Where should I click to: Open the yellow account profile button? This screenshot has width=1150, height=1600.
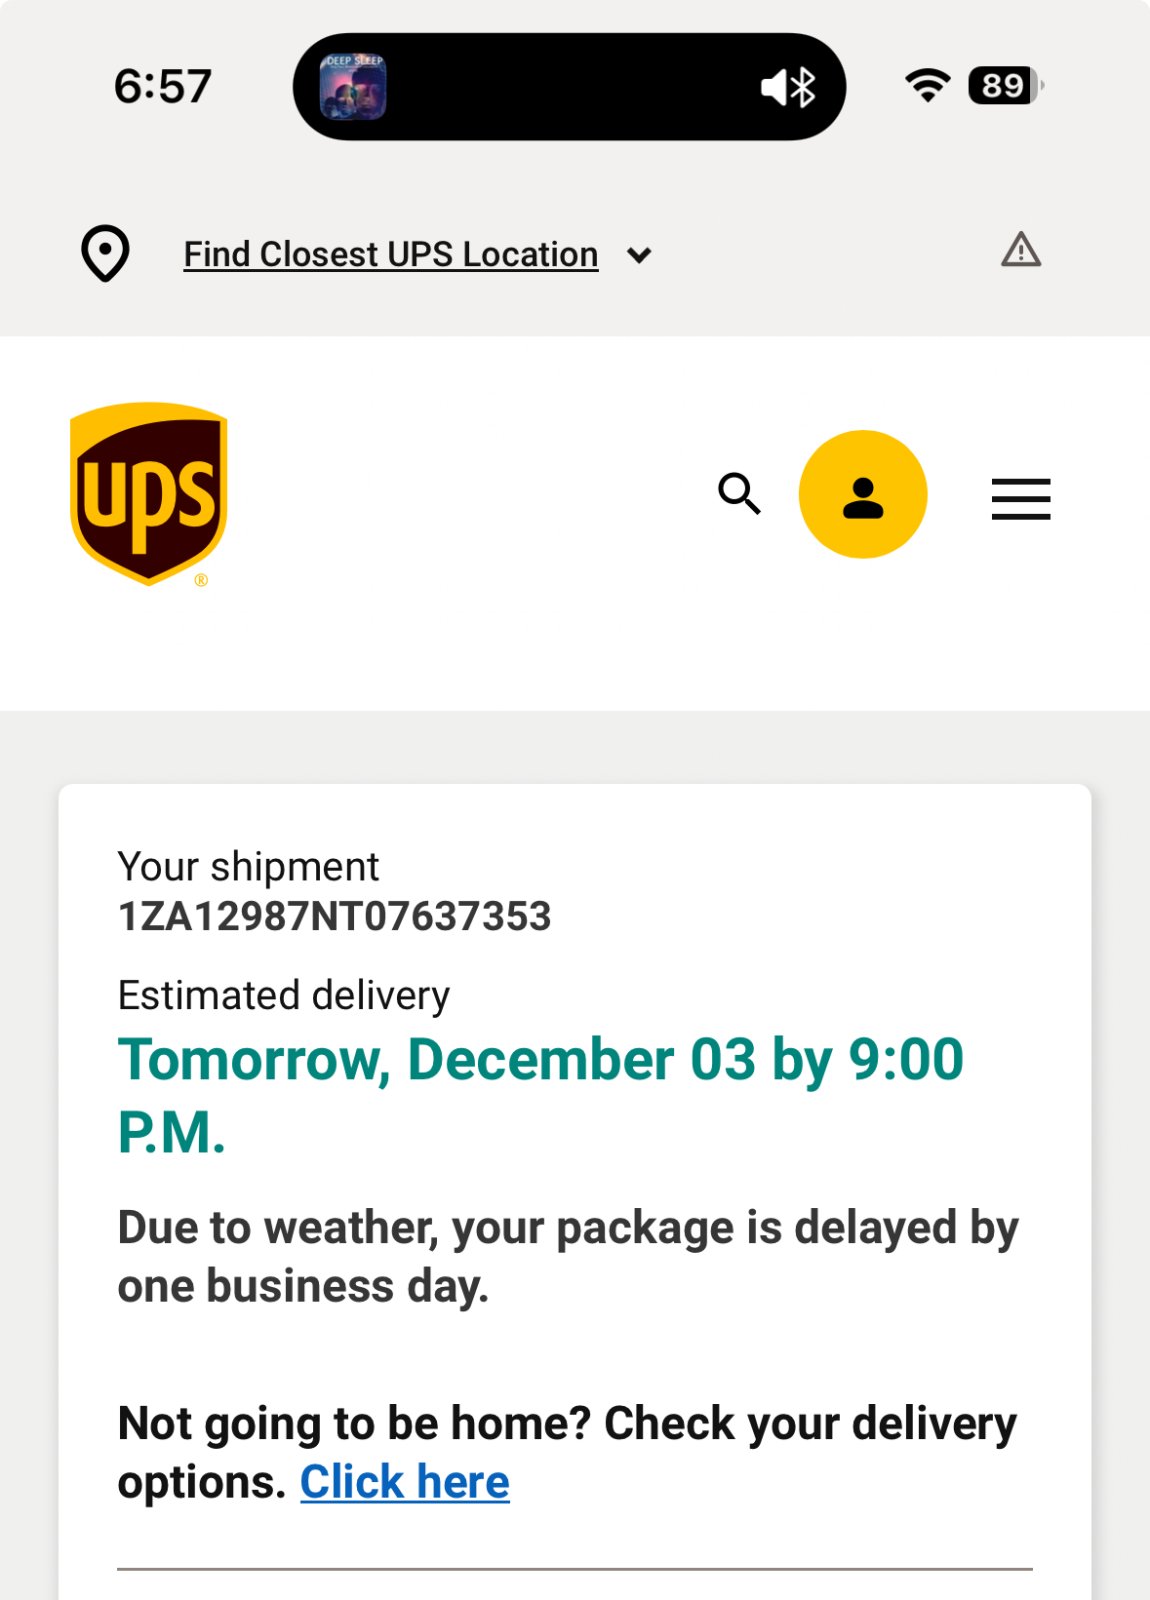point(863,494)
